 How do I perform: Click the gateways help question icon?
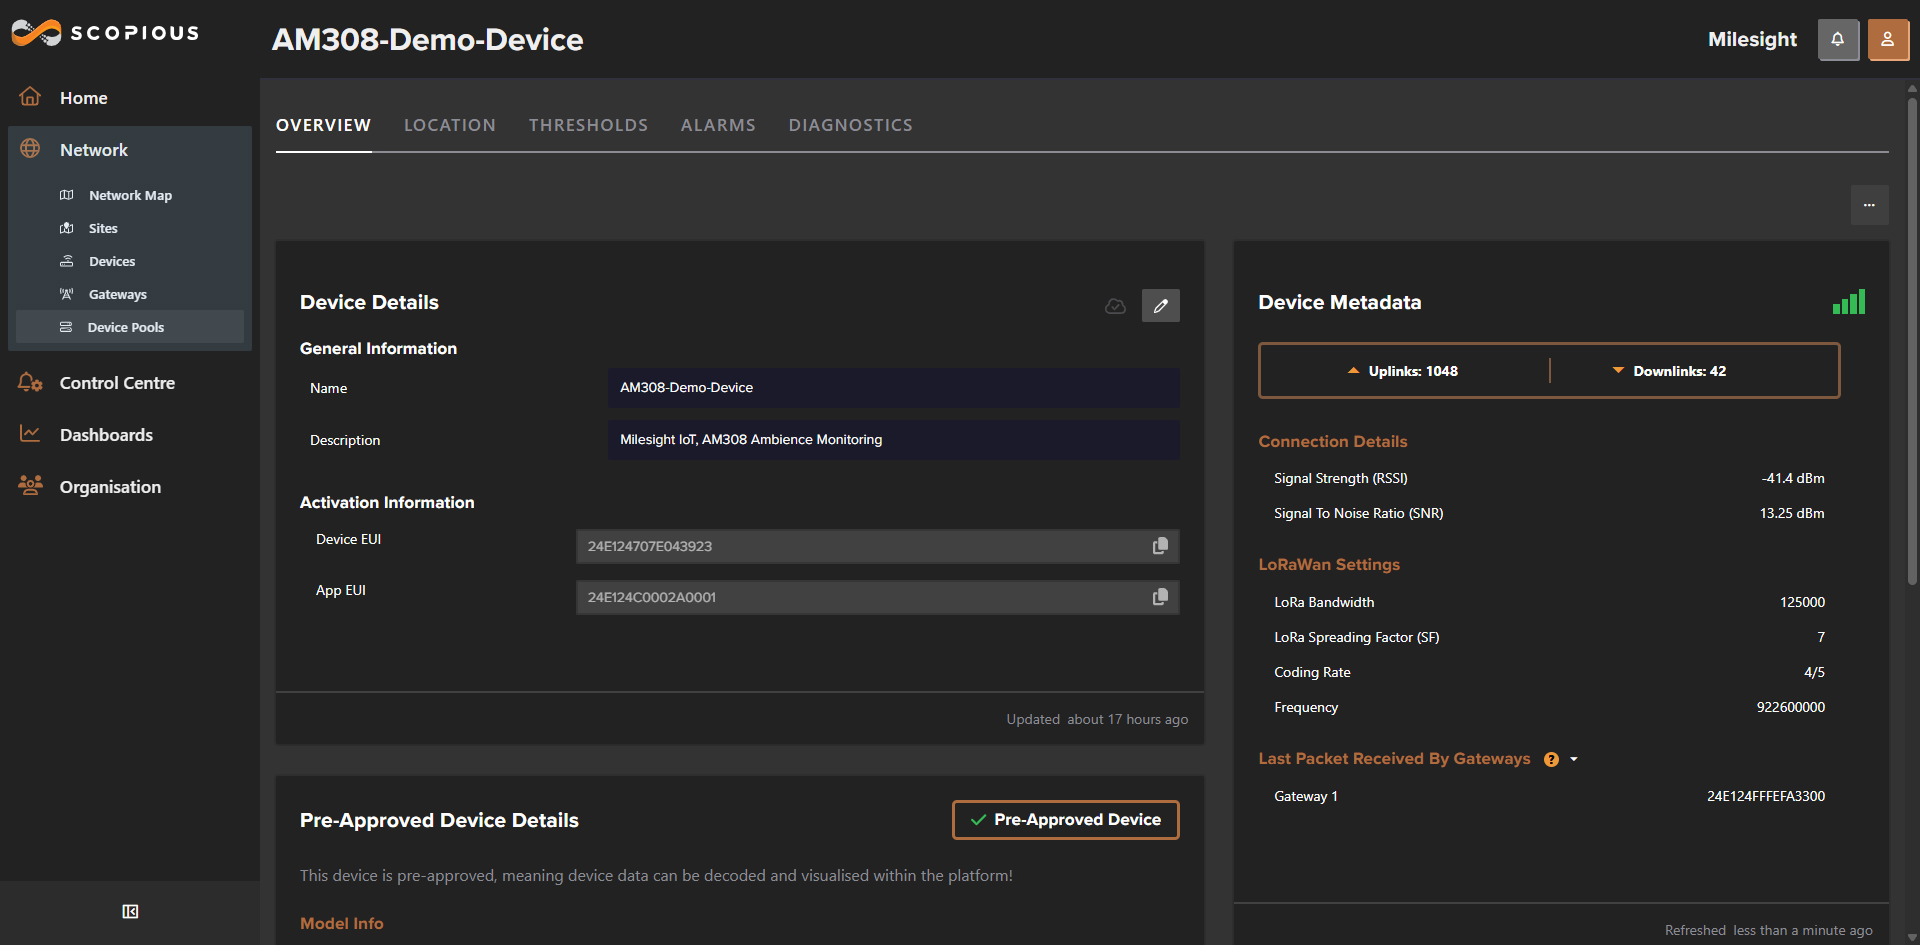tap(1551, 759)
